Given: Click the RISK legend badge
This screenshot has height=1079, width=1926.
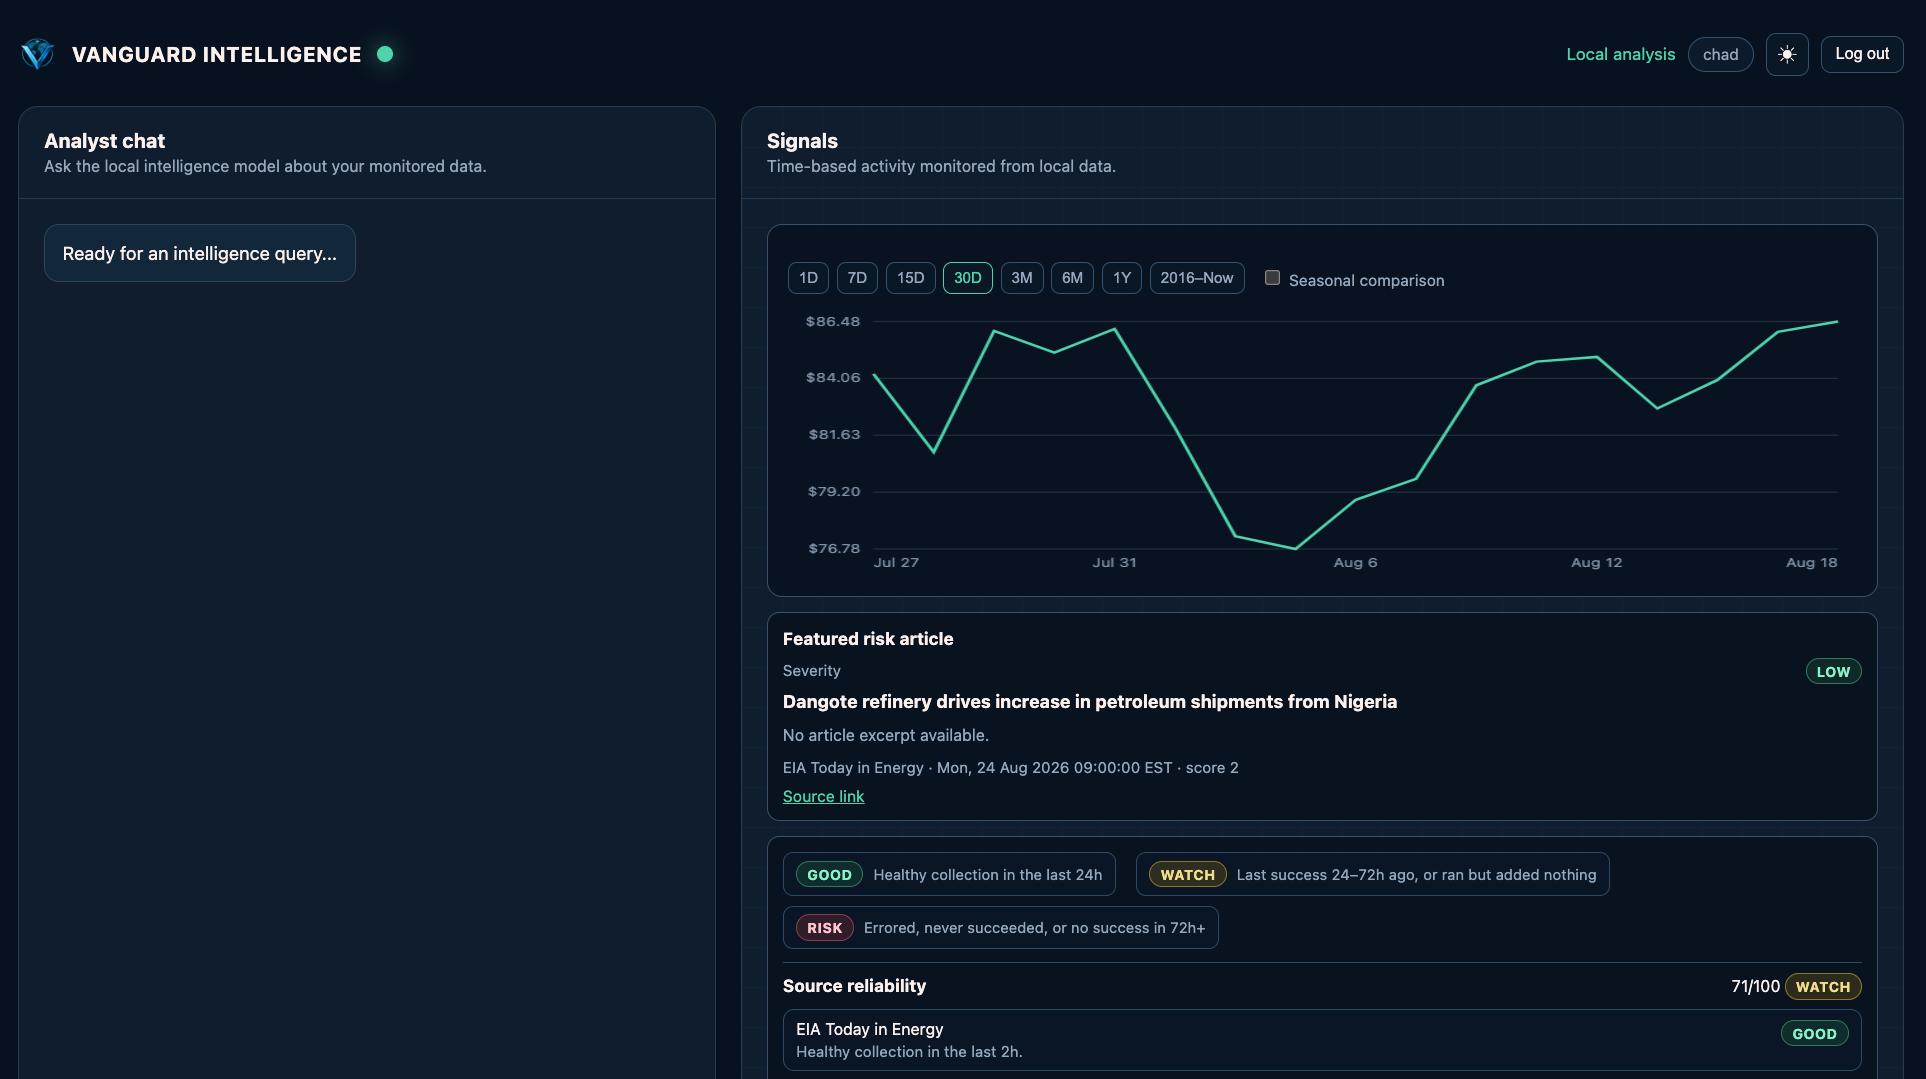Looking at the screenshot, I should tap(824, 928).
